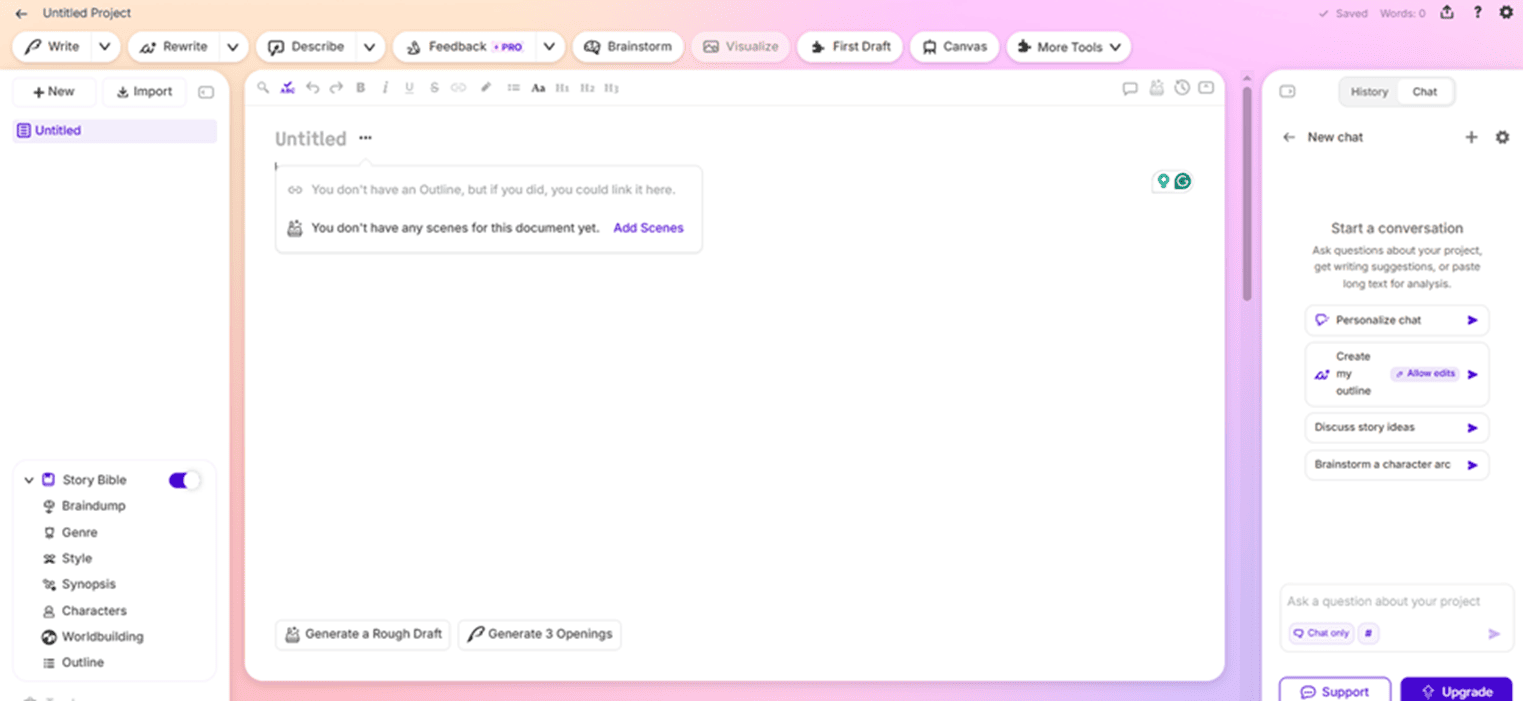
Task: Switch to the History tab
Action: pos(1369,92)
